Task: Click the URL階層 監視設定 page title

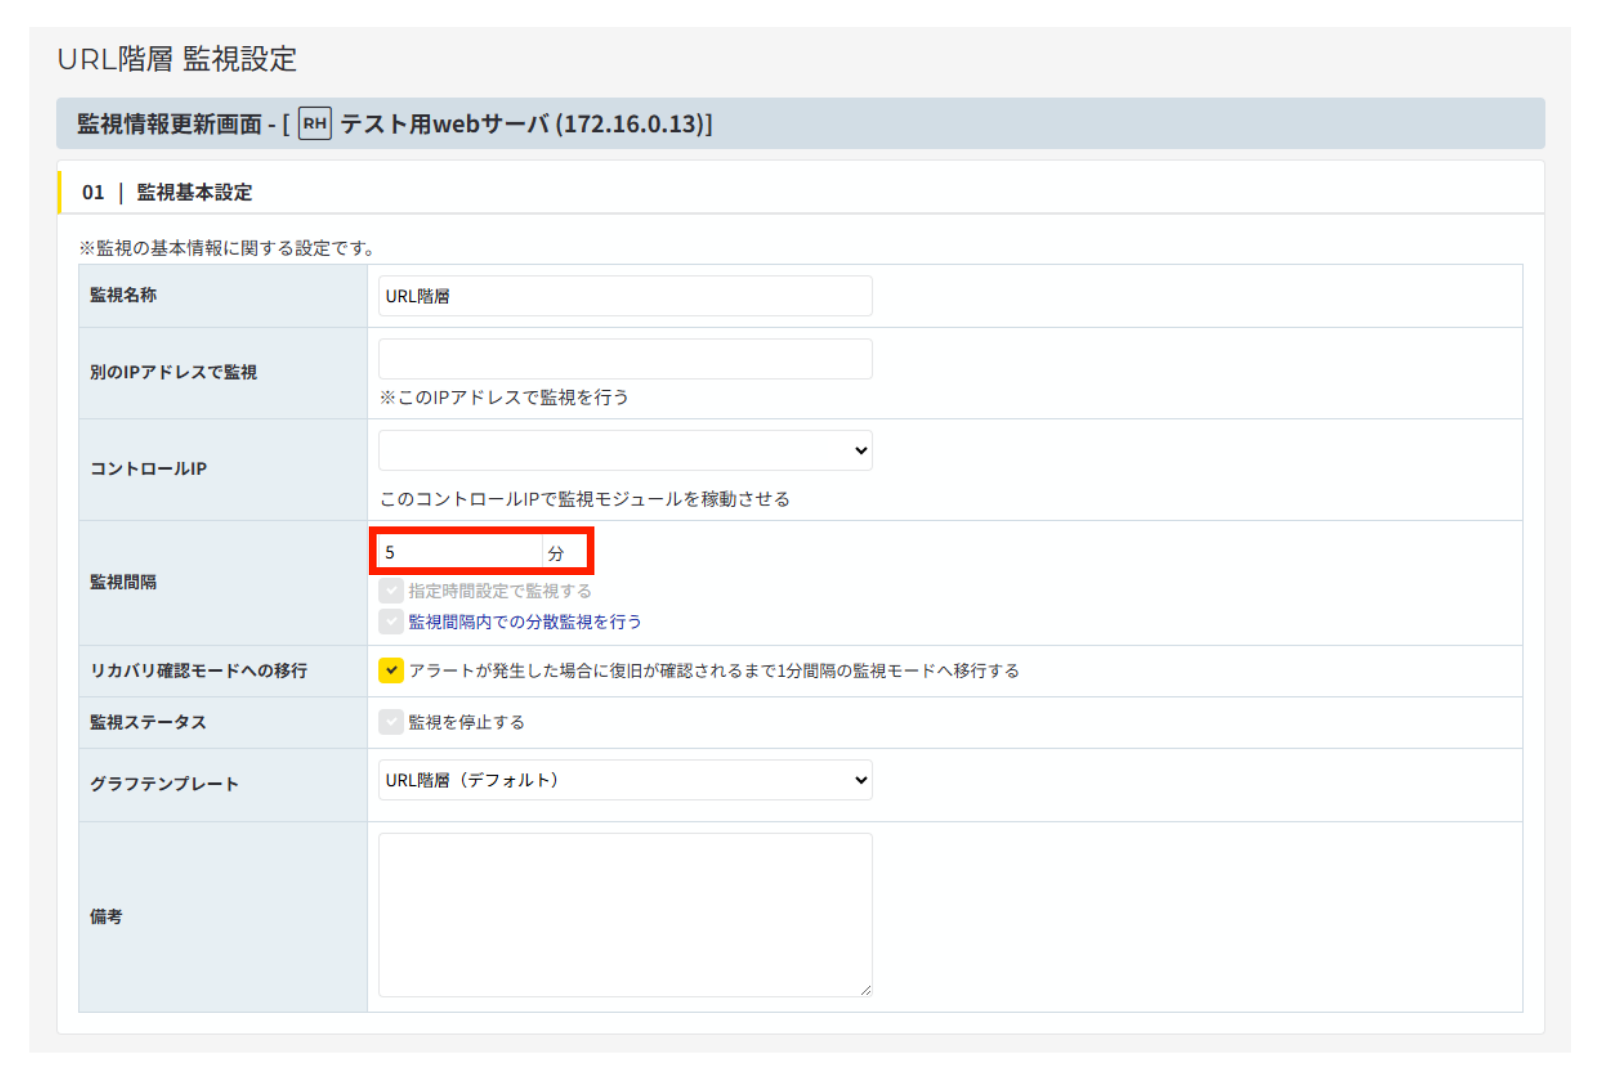Action: pos(177,59)
